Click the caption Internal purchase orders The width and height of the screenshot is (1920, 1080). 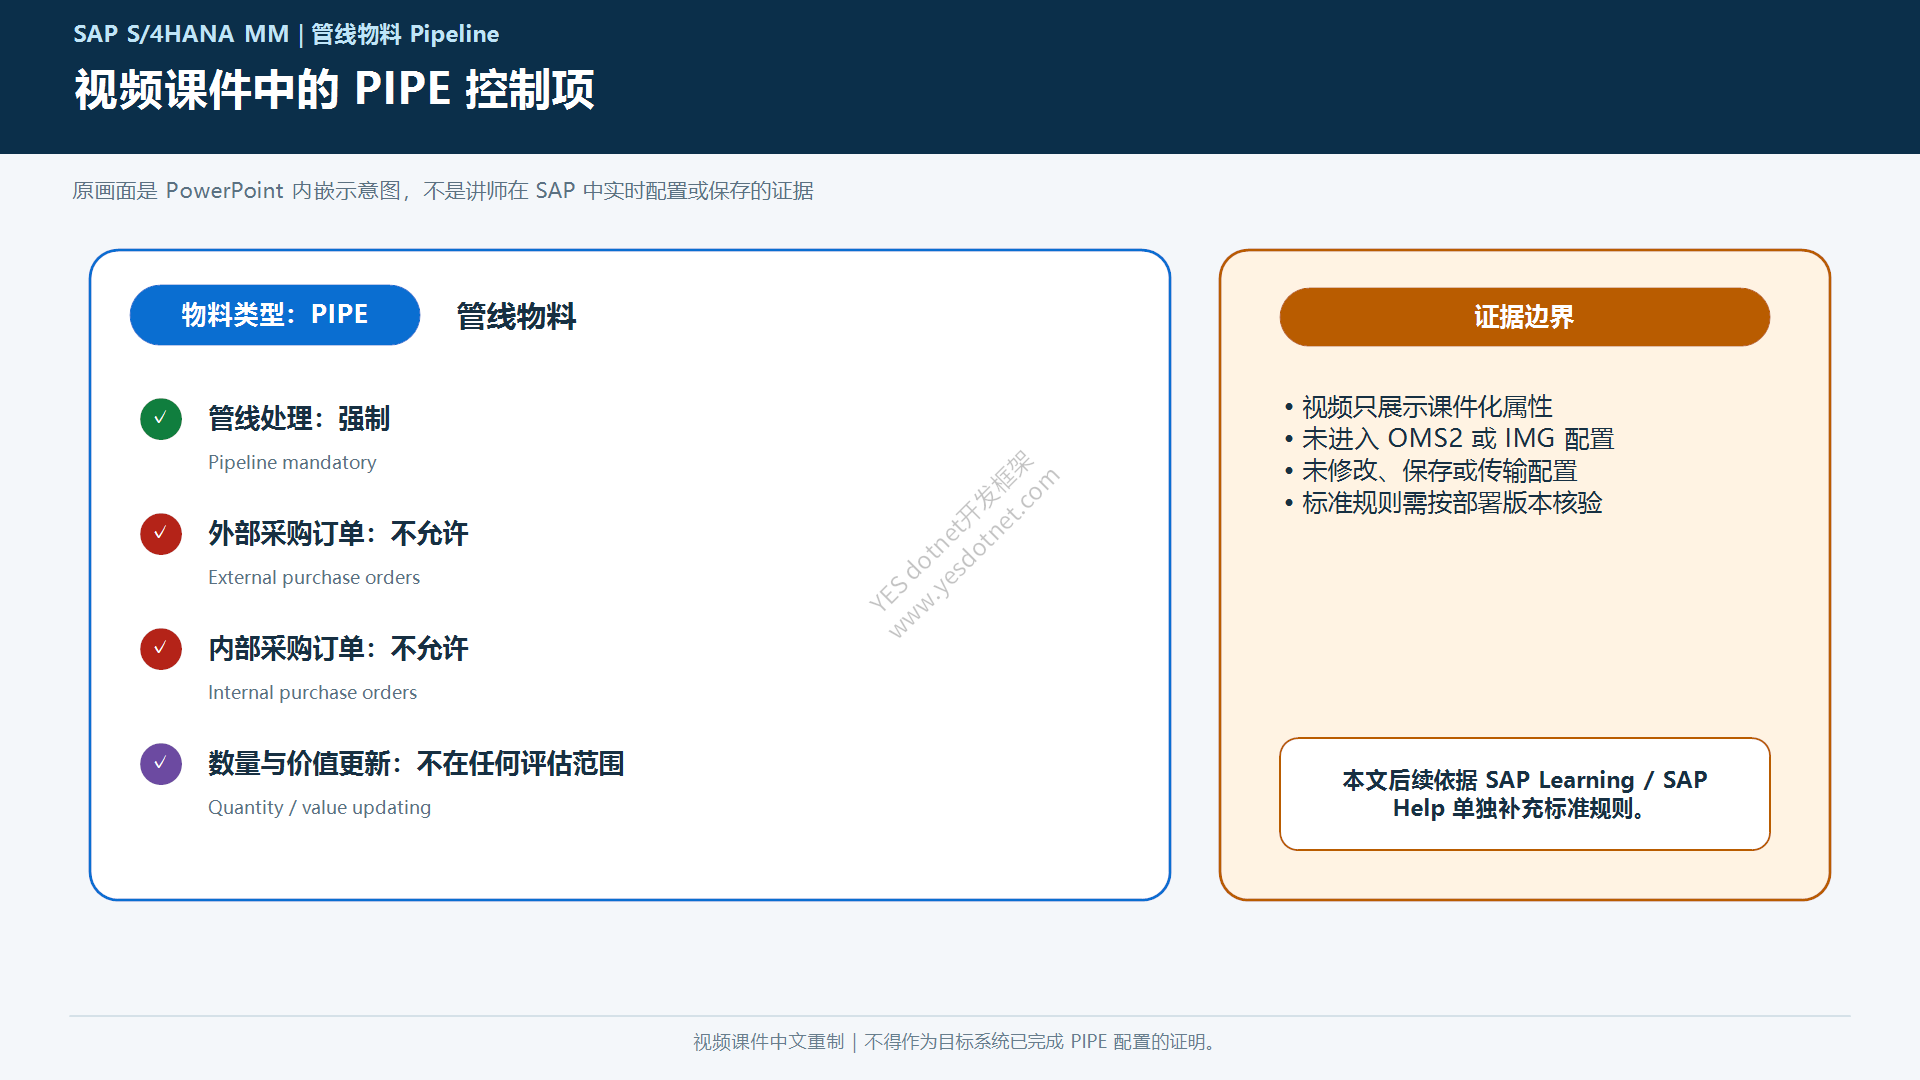point(312,692)
